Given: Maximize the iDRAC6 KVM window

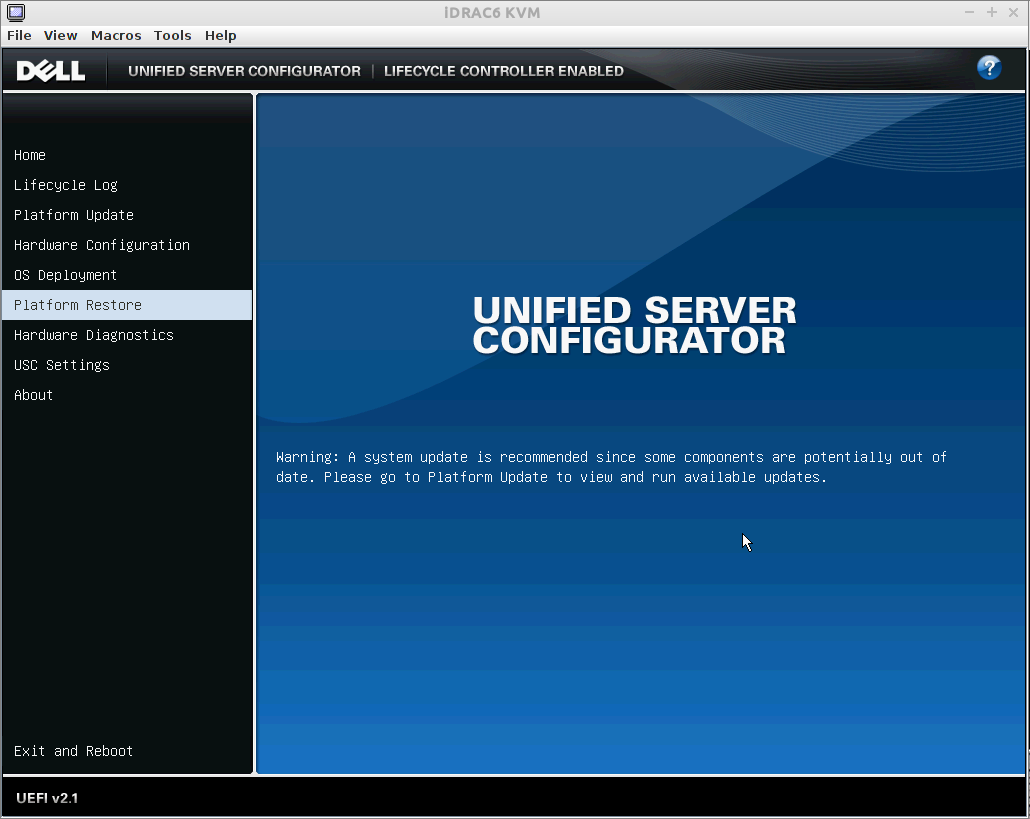Looking at the screenshot, I should (992, 12).
